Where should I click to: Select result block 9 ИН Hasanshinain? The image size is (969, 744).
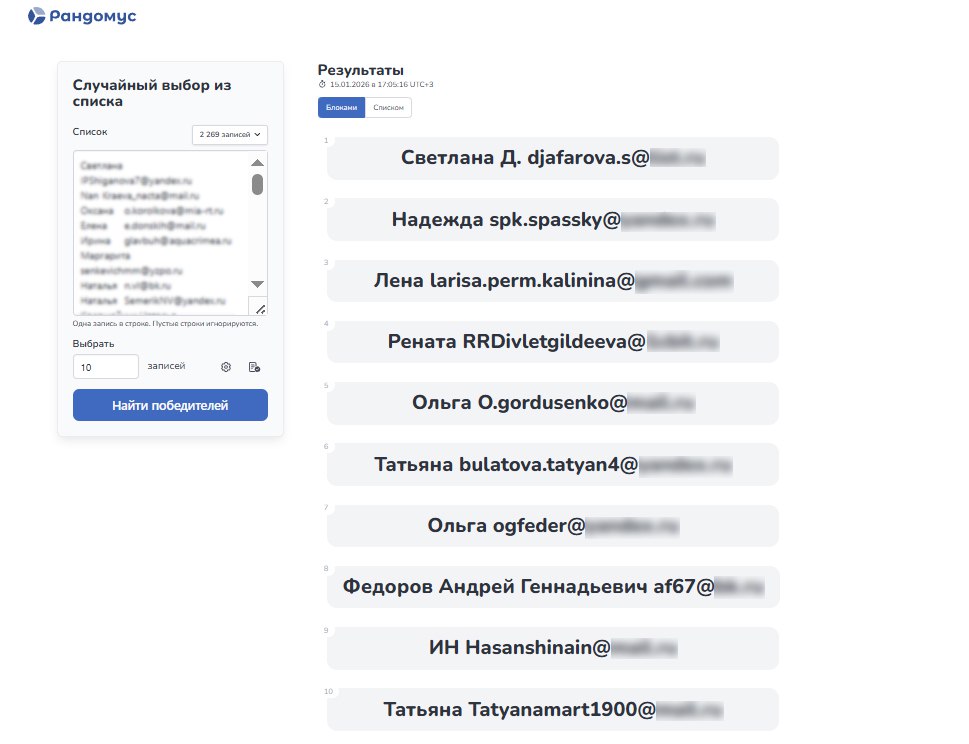pos(552,648)
